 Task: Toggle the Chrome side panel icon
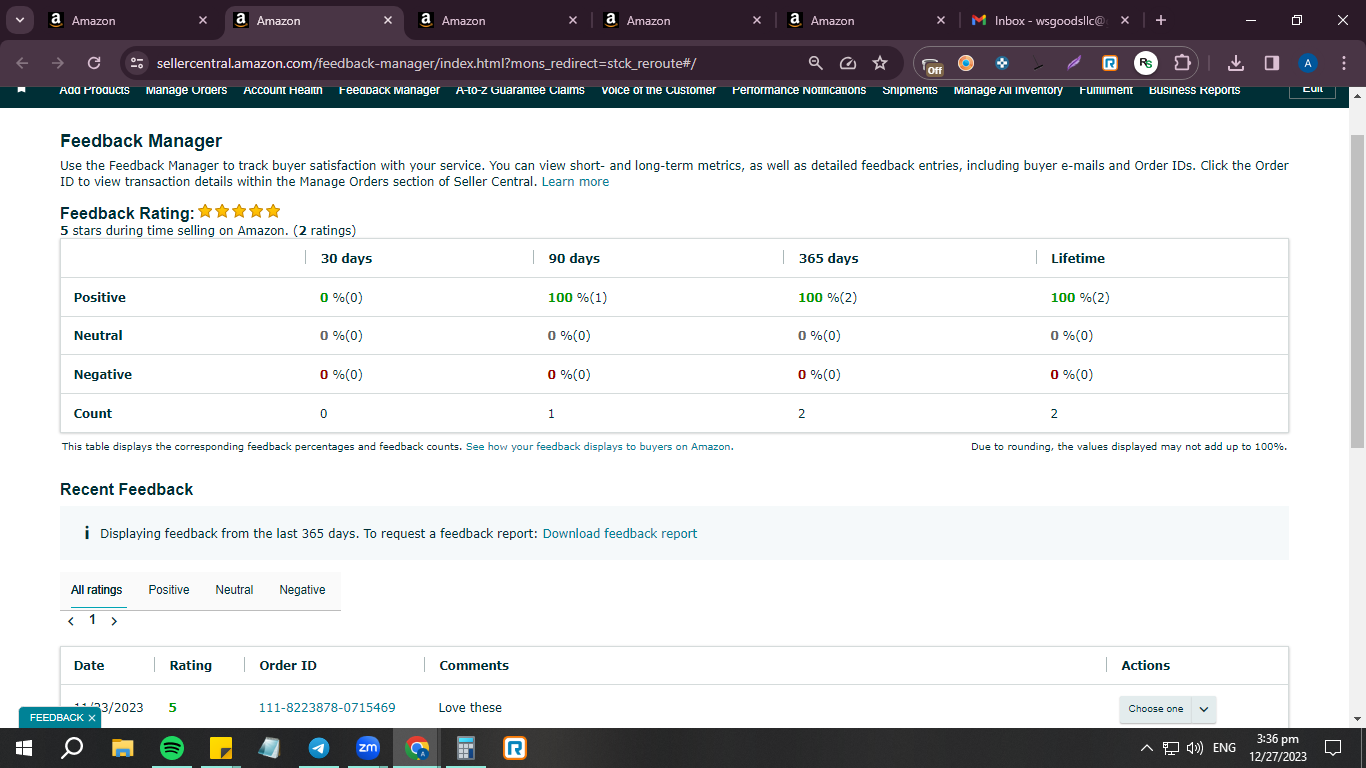click(1272, 63)
